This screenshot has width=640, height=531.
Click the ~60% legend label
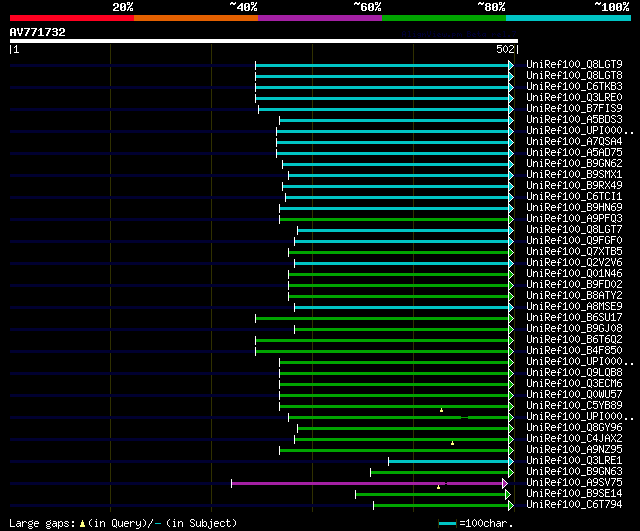pyautogui.click(x=367, y=7)
